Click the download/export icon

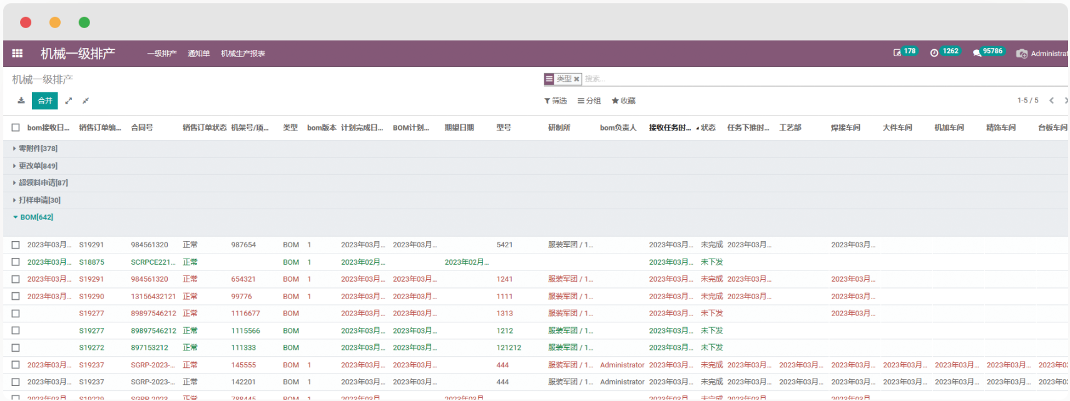point(21,101)
